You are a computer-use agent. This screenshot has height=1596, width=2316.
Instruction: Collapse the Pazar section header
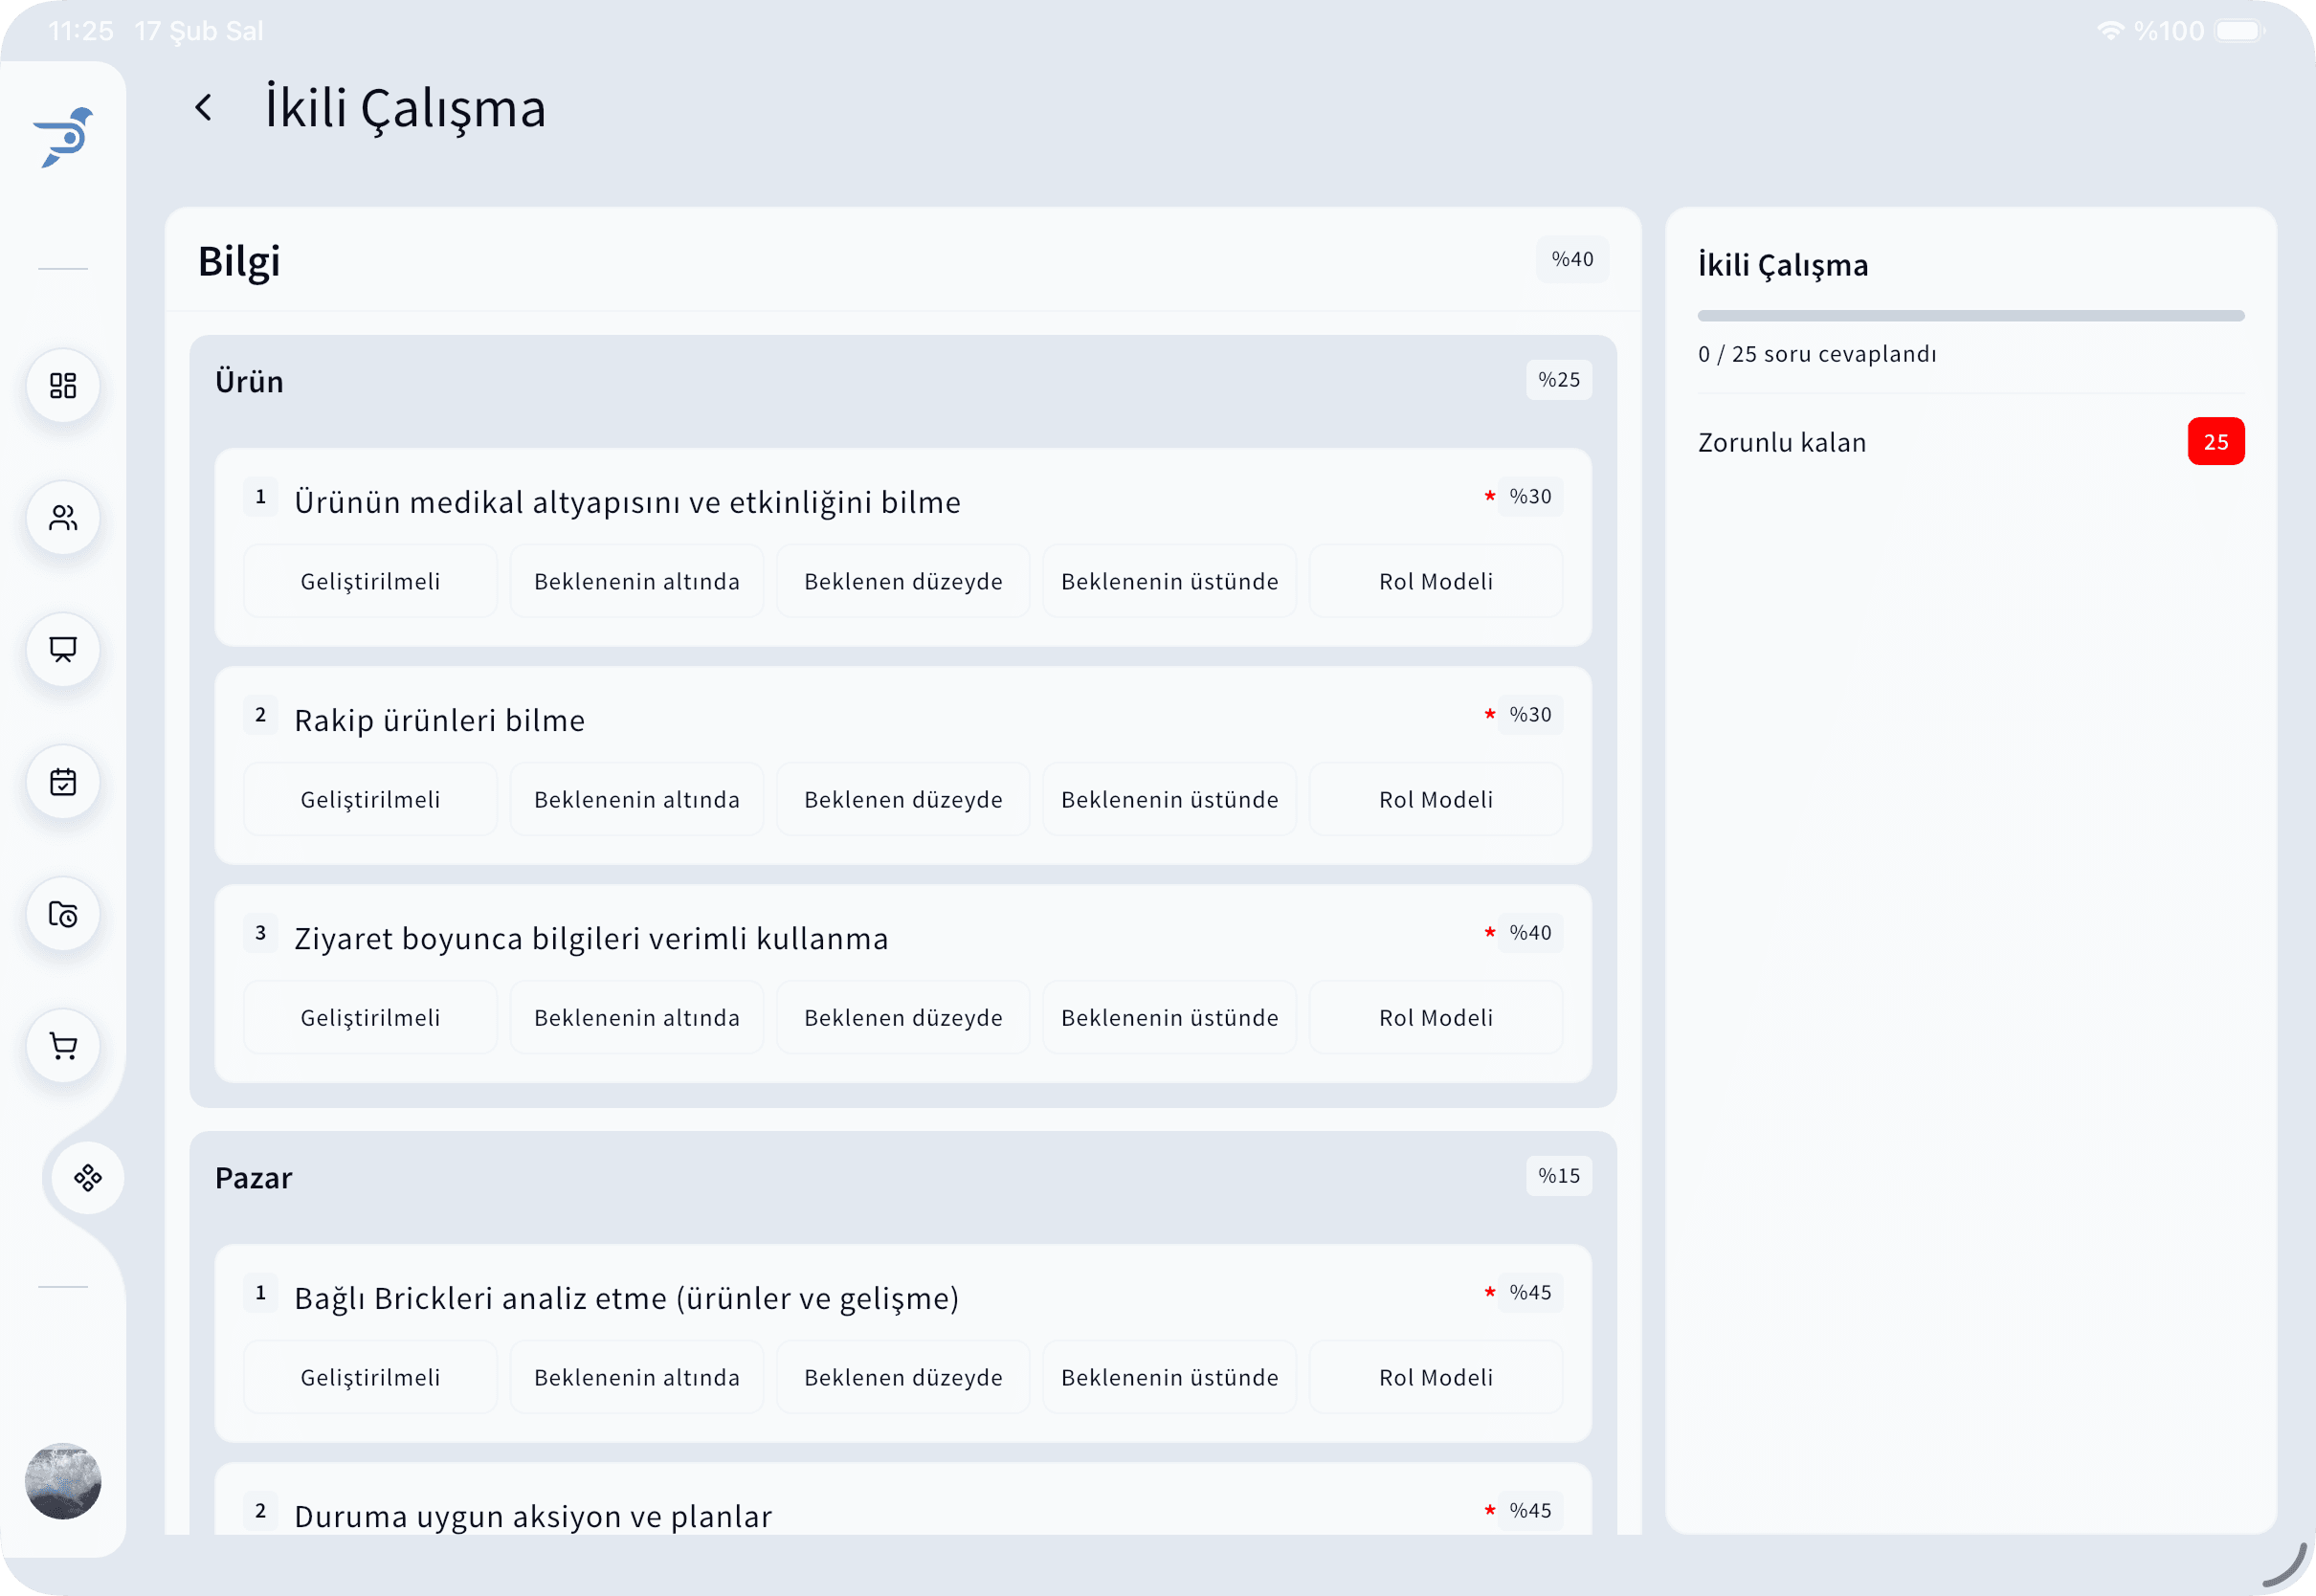(253, 1177)
